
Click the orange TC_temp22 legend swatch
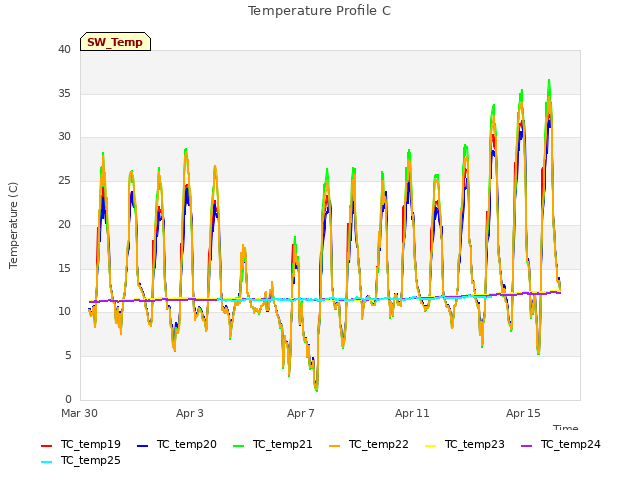[335, 446]
